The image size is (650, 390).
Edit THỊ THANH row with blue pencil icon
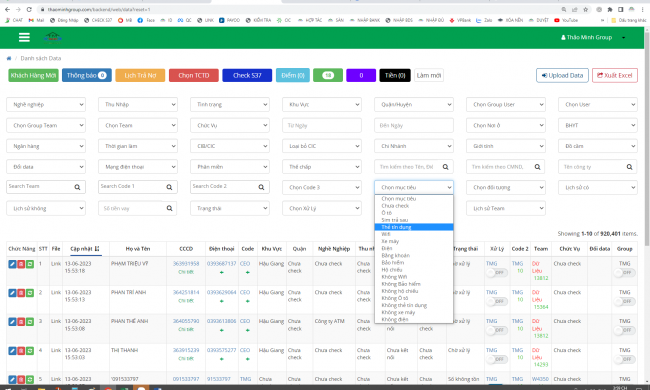point(12,351)
